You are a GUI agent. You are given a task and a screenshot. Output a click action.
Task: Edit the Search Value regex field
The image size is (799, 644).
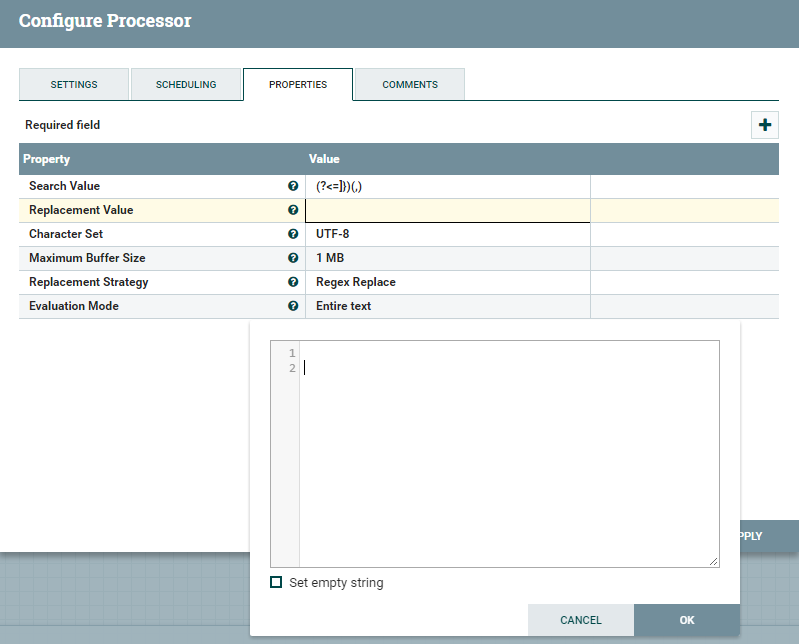447,186
